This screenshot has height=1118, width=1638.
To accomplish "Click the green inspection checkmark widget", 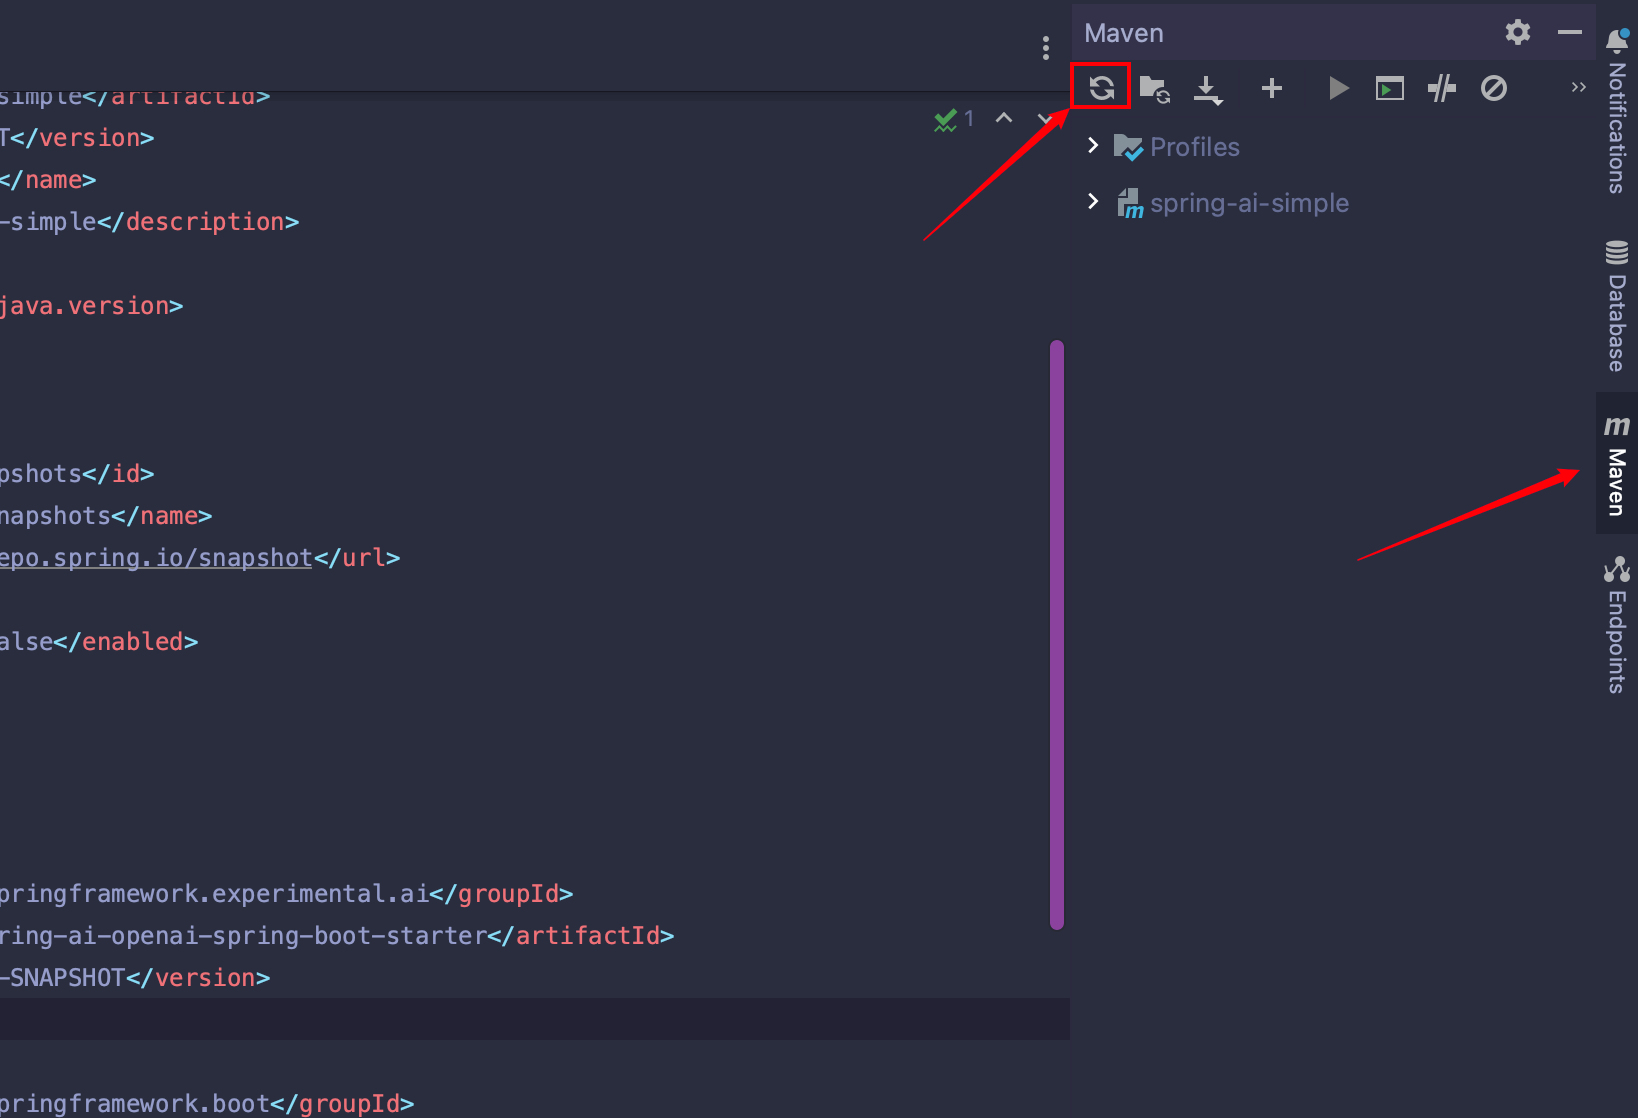I will [x=953, y=120].
